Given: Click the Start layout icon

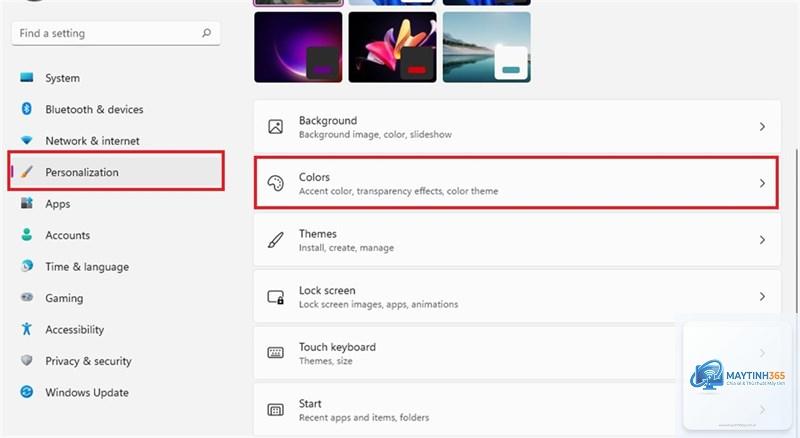Looking at the screenshot, I should 276,409.
